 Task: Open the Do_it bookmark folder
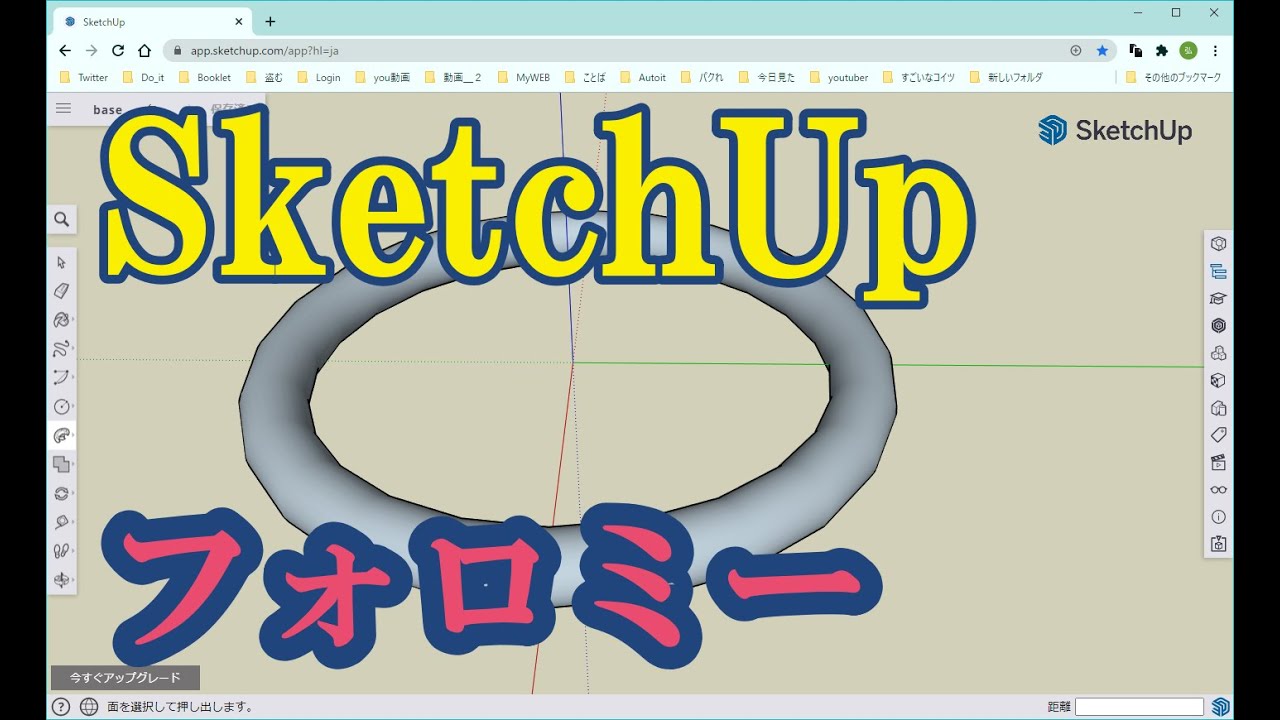pos(143,77)
